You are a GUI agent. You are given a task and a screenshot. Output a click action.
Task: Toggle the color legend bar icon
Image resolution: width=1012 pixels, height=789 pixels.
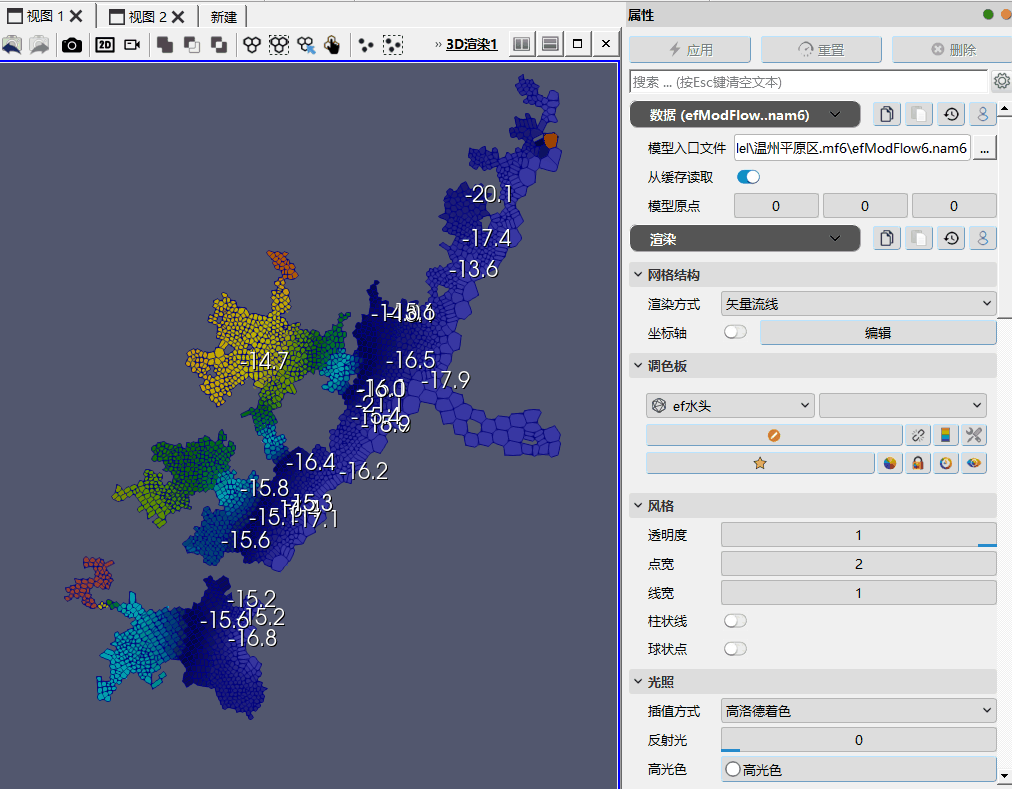(x=946, y=436)
